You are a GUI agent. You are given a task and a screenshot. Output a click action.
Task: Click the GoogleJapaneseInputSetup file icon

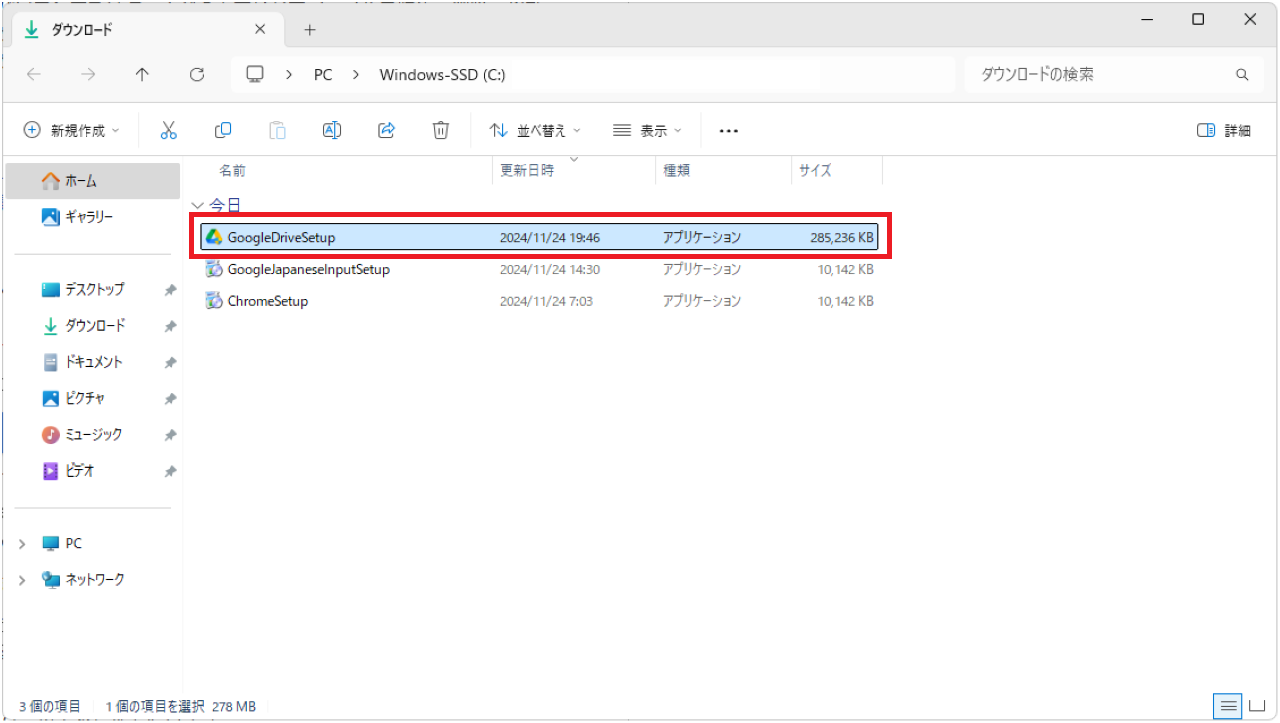coord(213,269)
